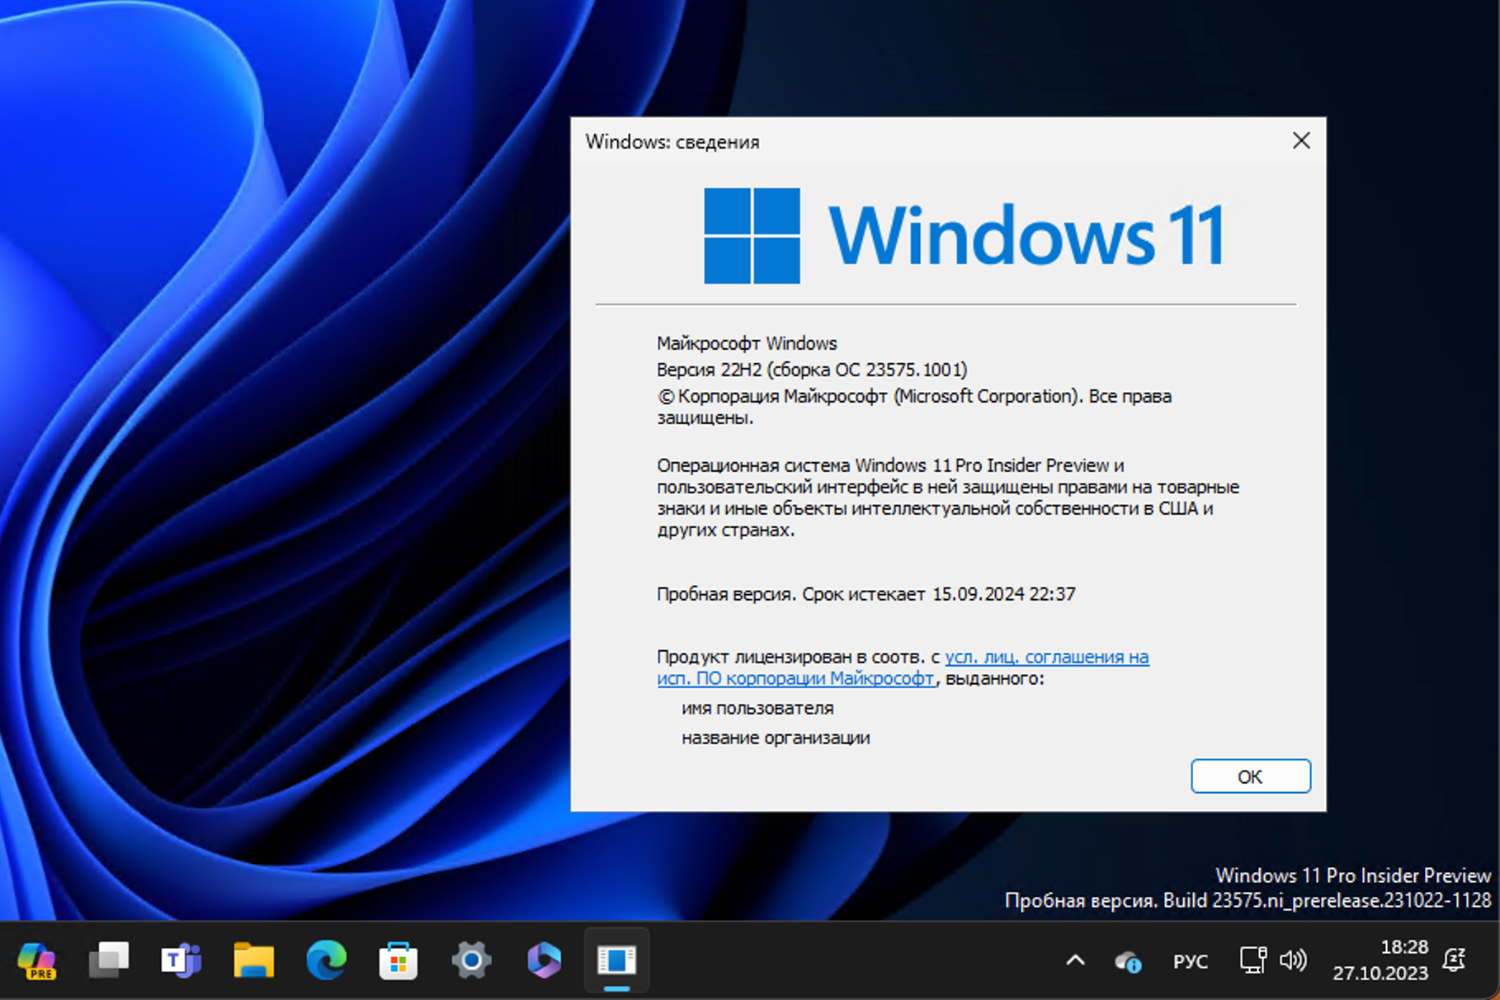Open the РУС language switcher

pos(1190,961)
